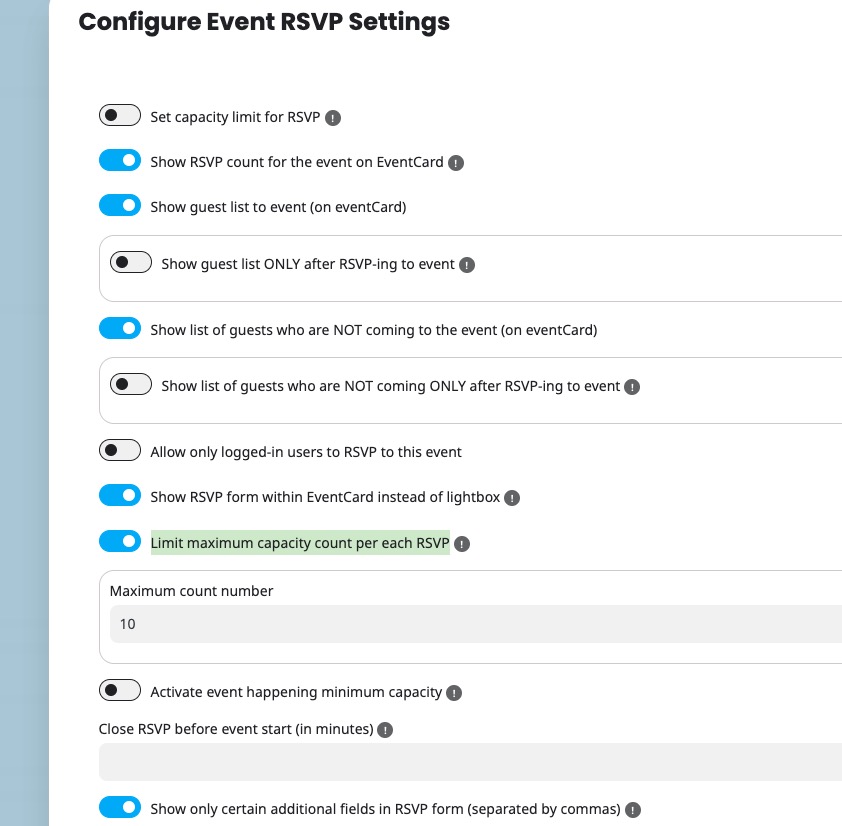
Task: Click info icon for guest list ONLY after RSVP-ing
Action: [x=467, y=266]
